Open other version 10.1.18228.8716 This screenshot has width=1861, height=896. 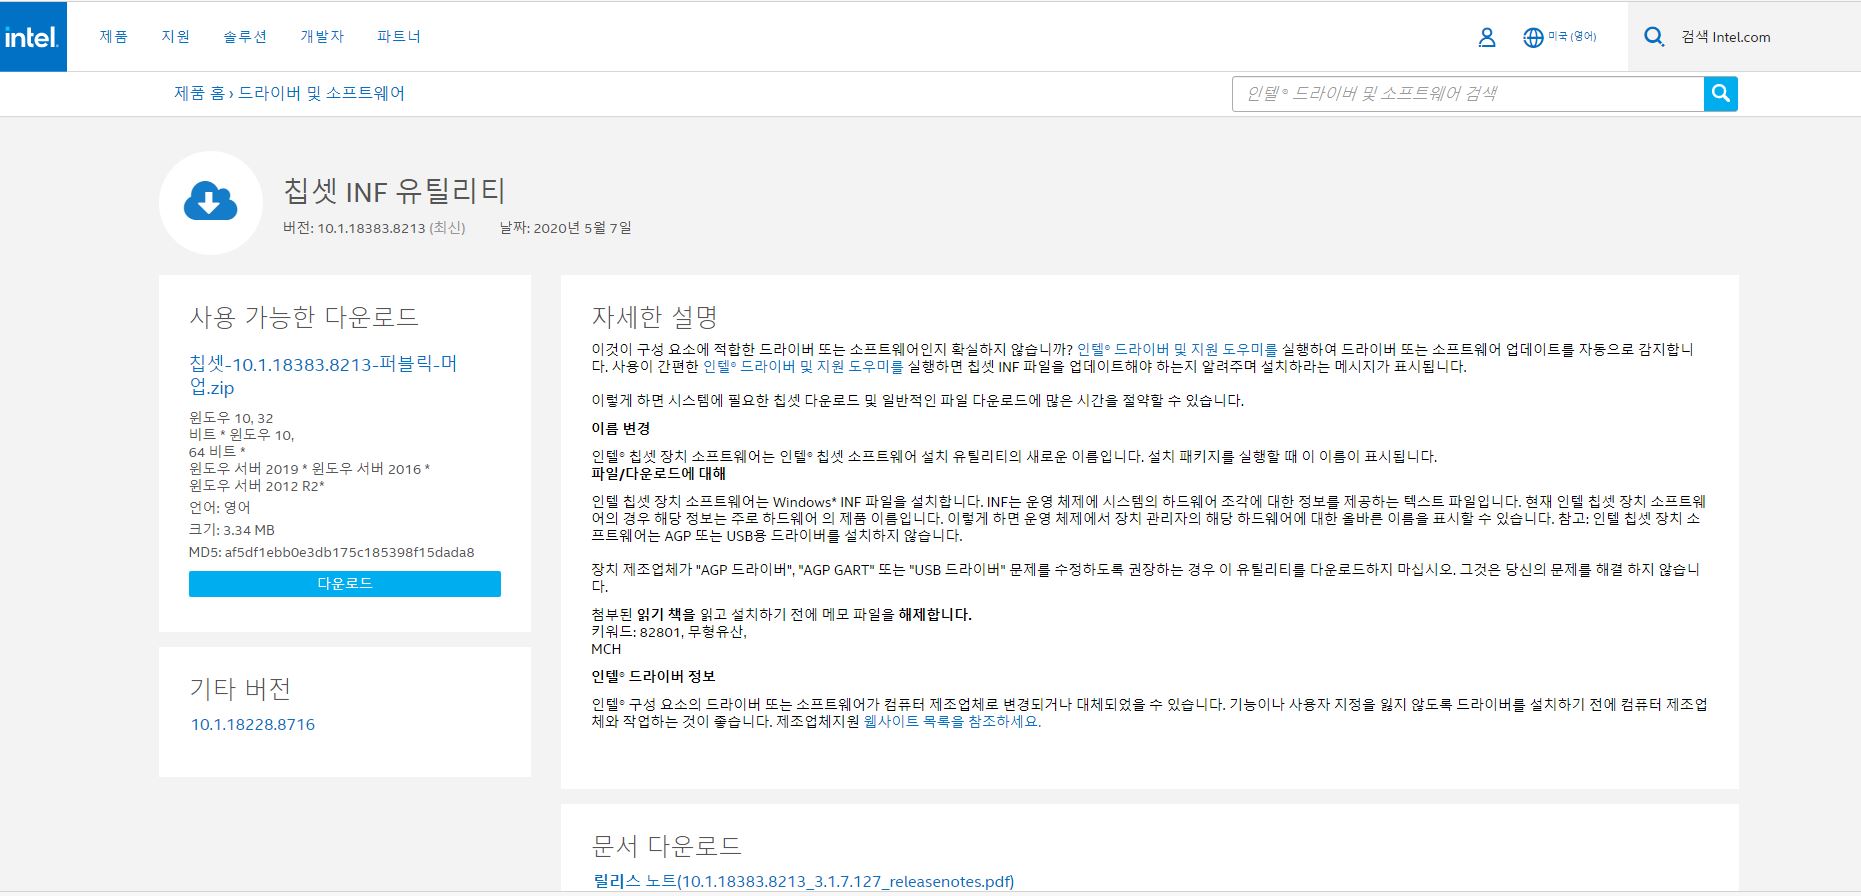[x=253, y=724]
